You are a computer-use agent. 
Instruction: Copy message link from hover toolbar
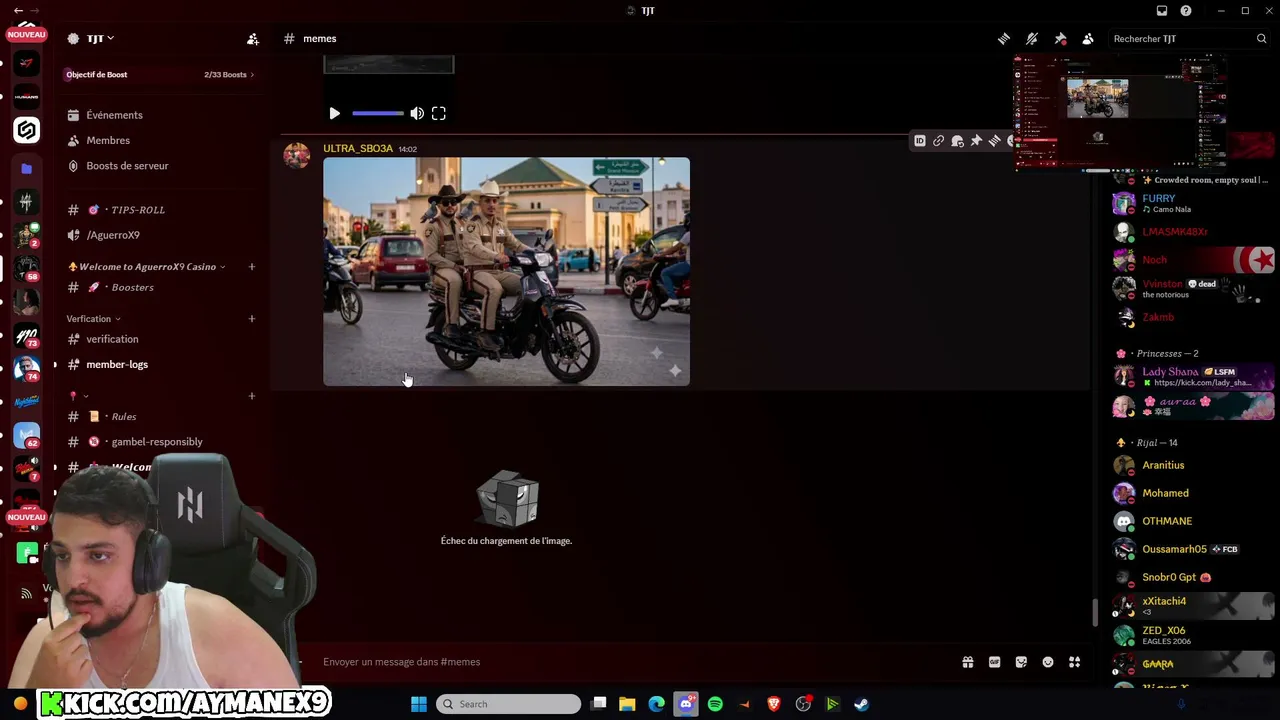[x=938, y=141]
